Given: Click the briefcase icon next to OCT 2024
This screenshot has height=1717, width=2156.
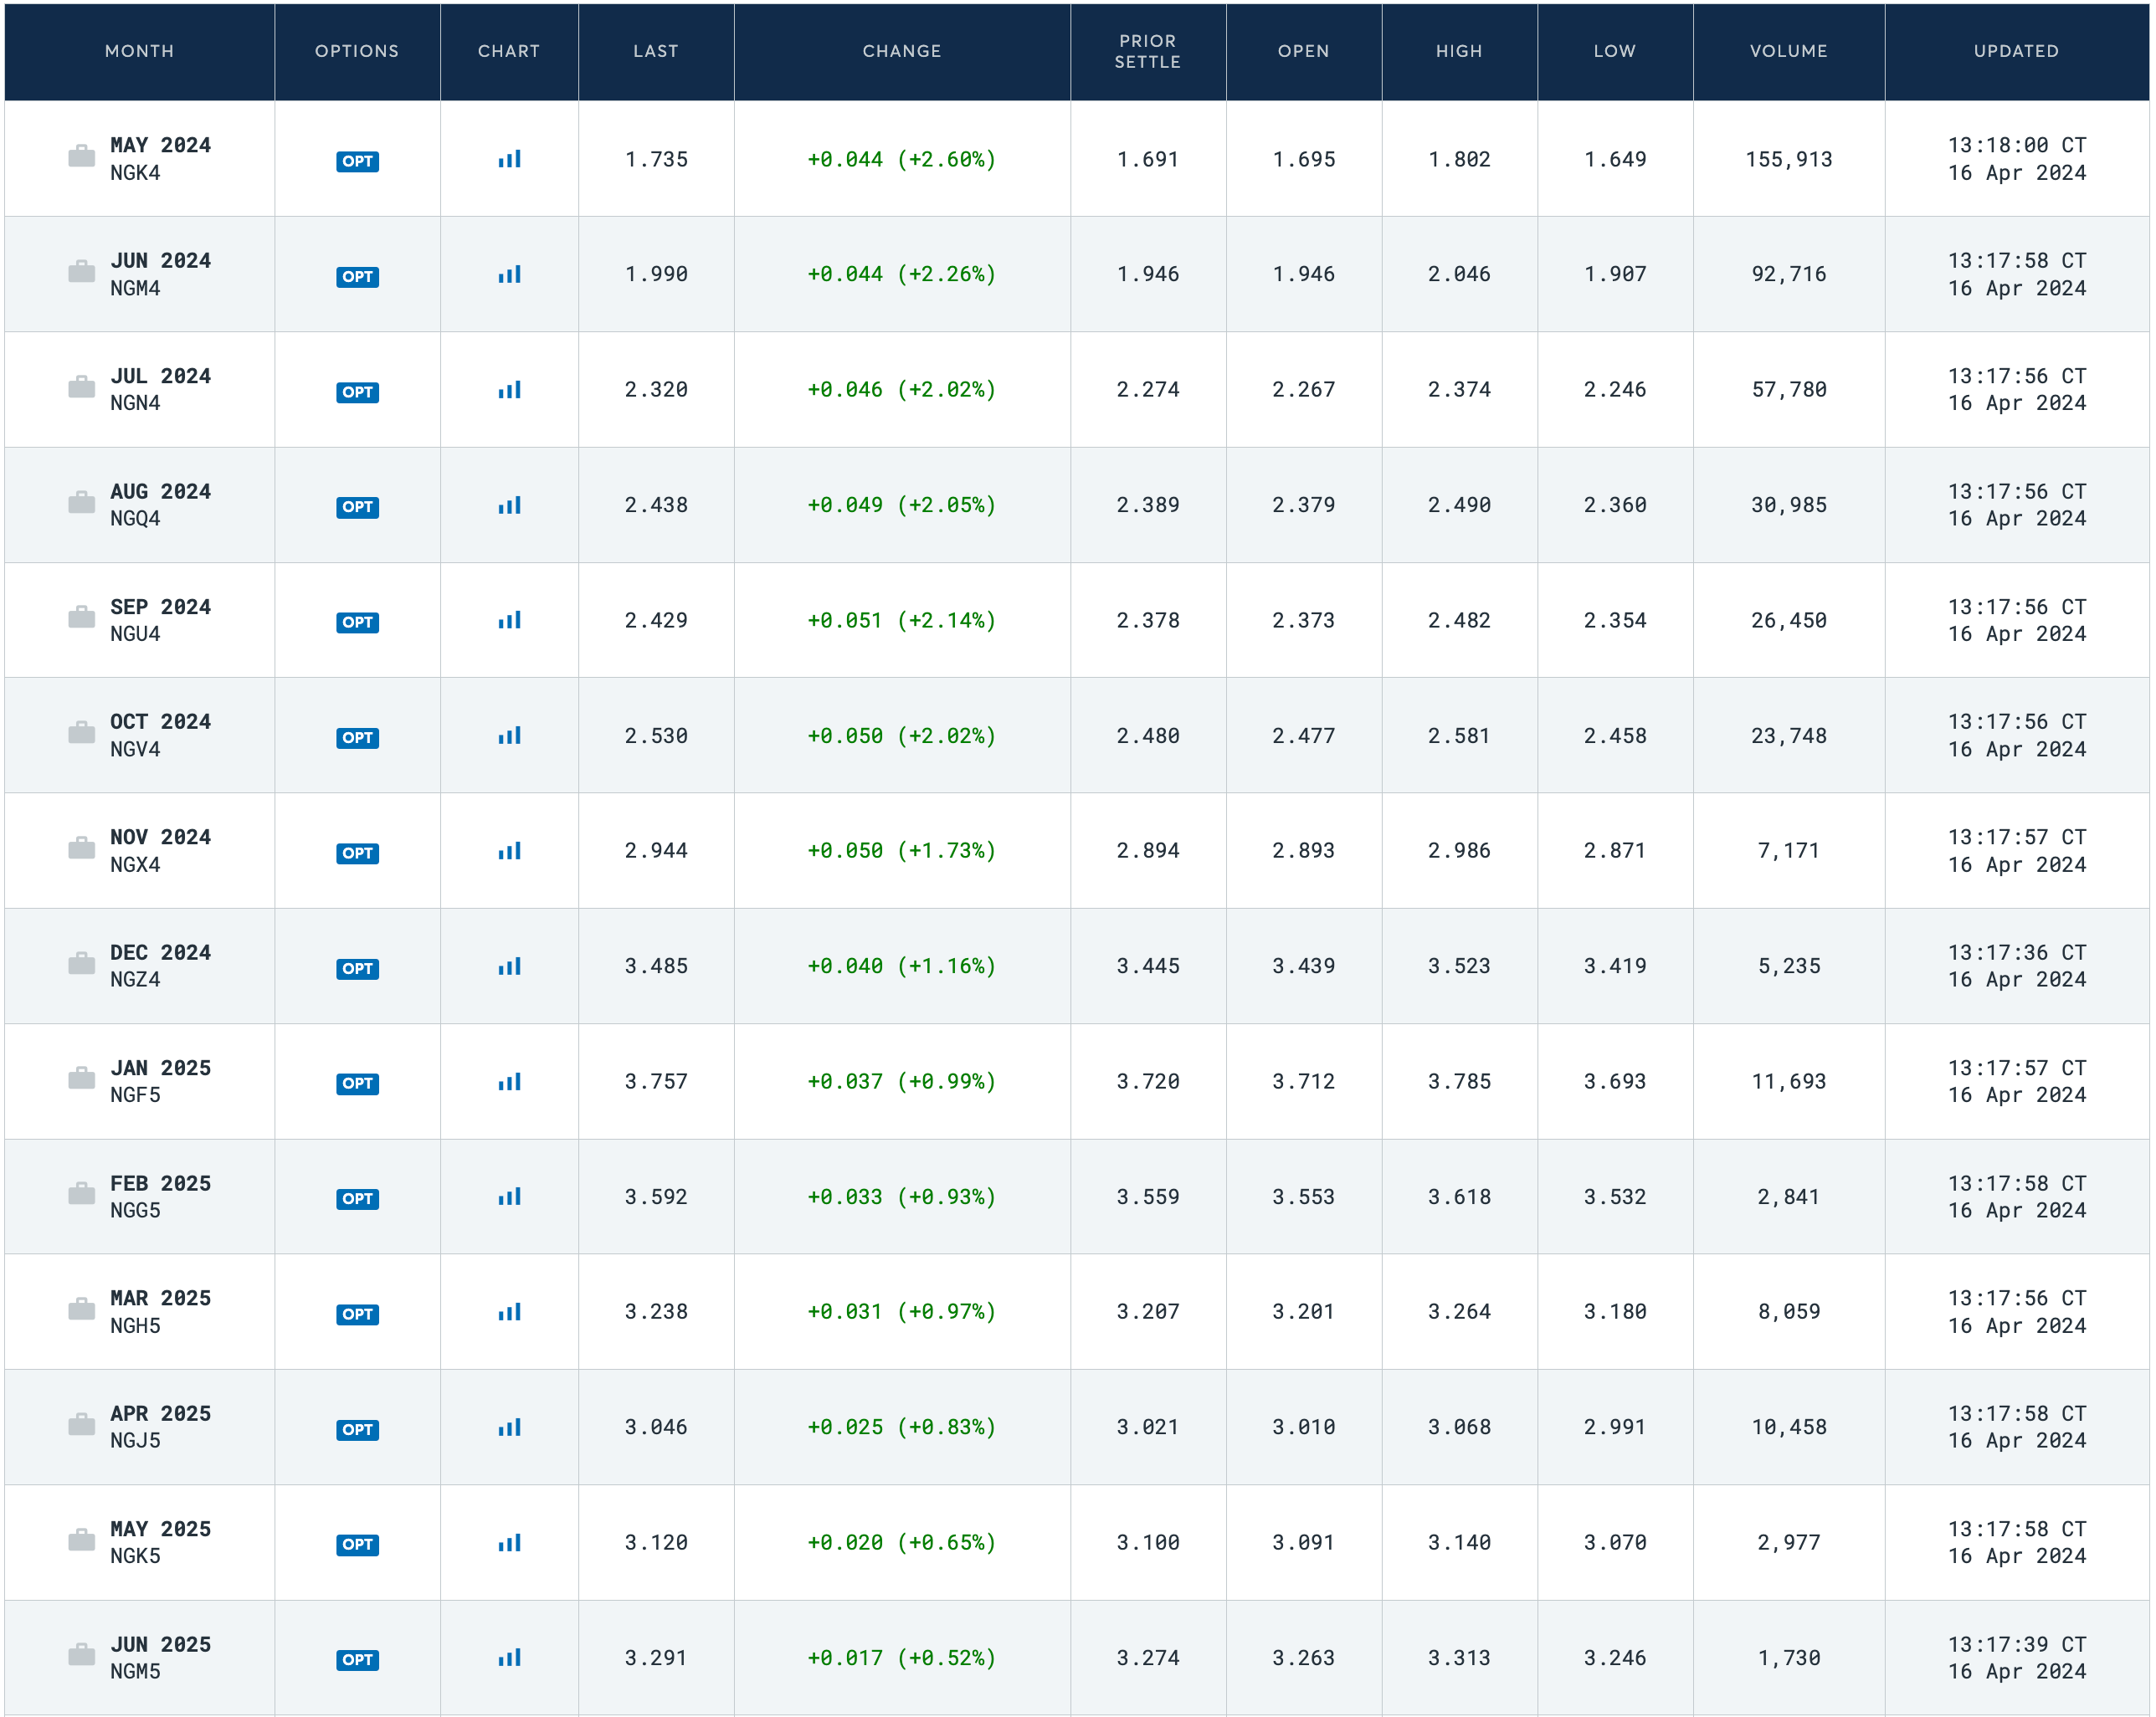Looking at the screenshot, I should pyautogui.click(x=81, y=732).
